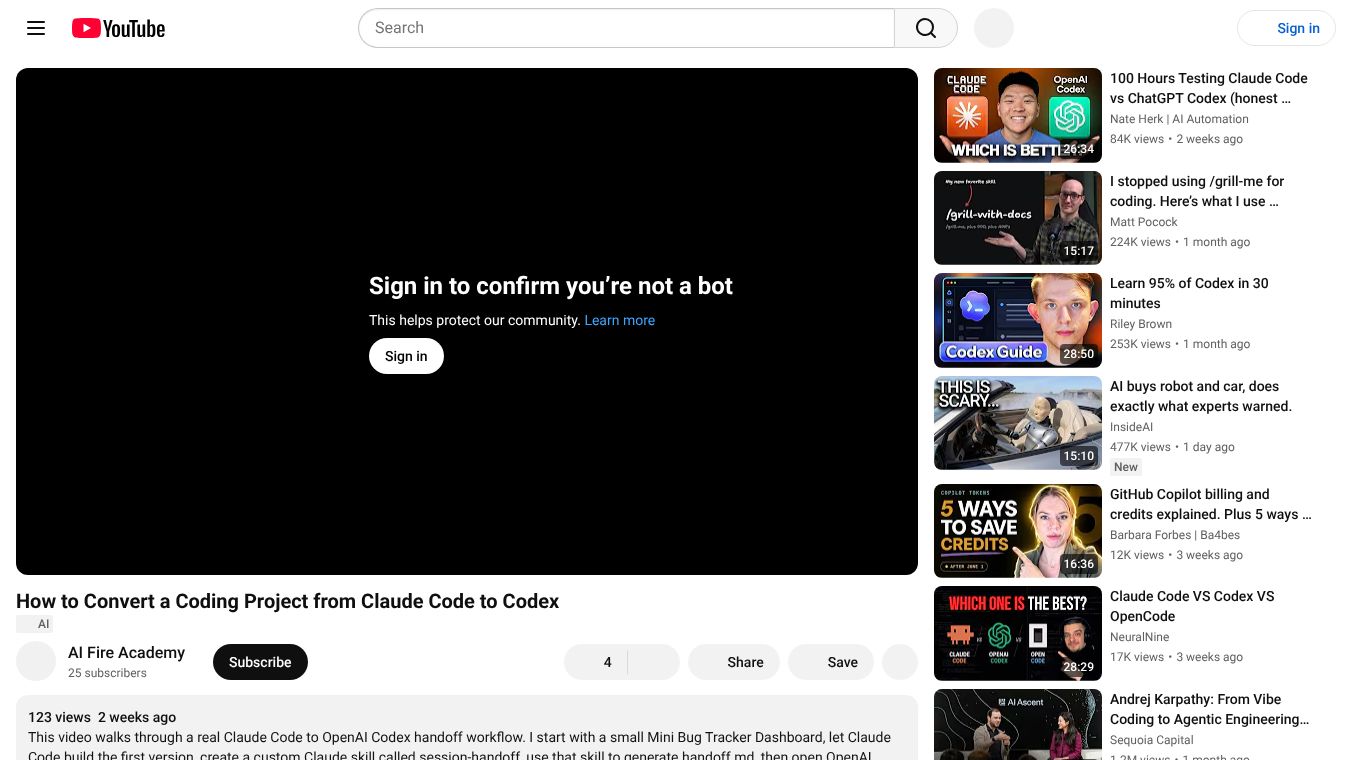Open the AI Ascent Karpathy thumbnail
Screen dimensions: 1352x760
1018,724
